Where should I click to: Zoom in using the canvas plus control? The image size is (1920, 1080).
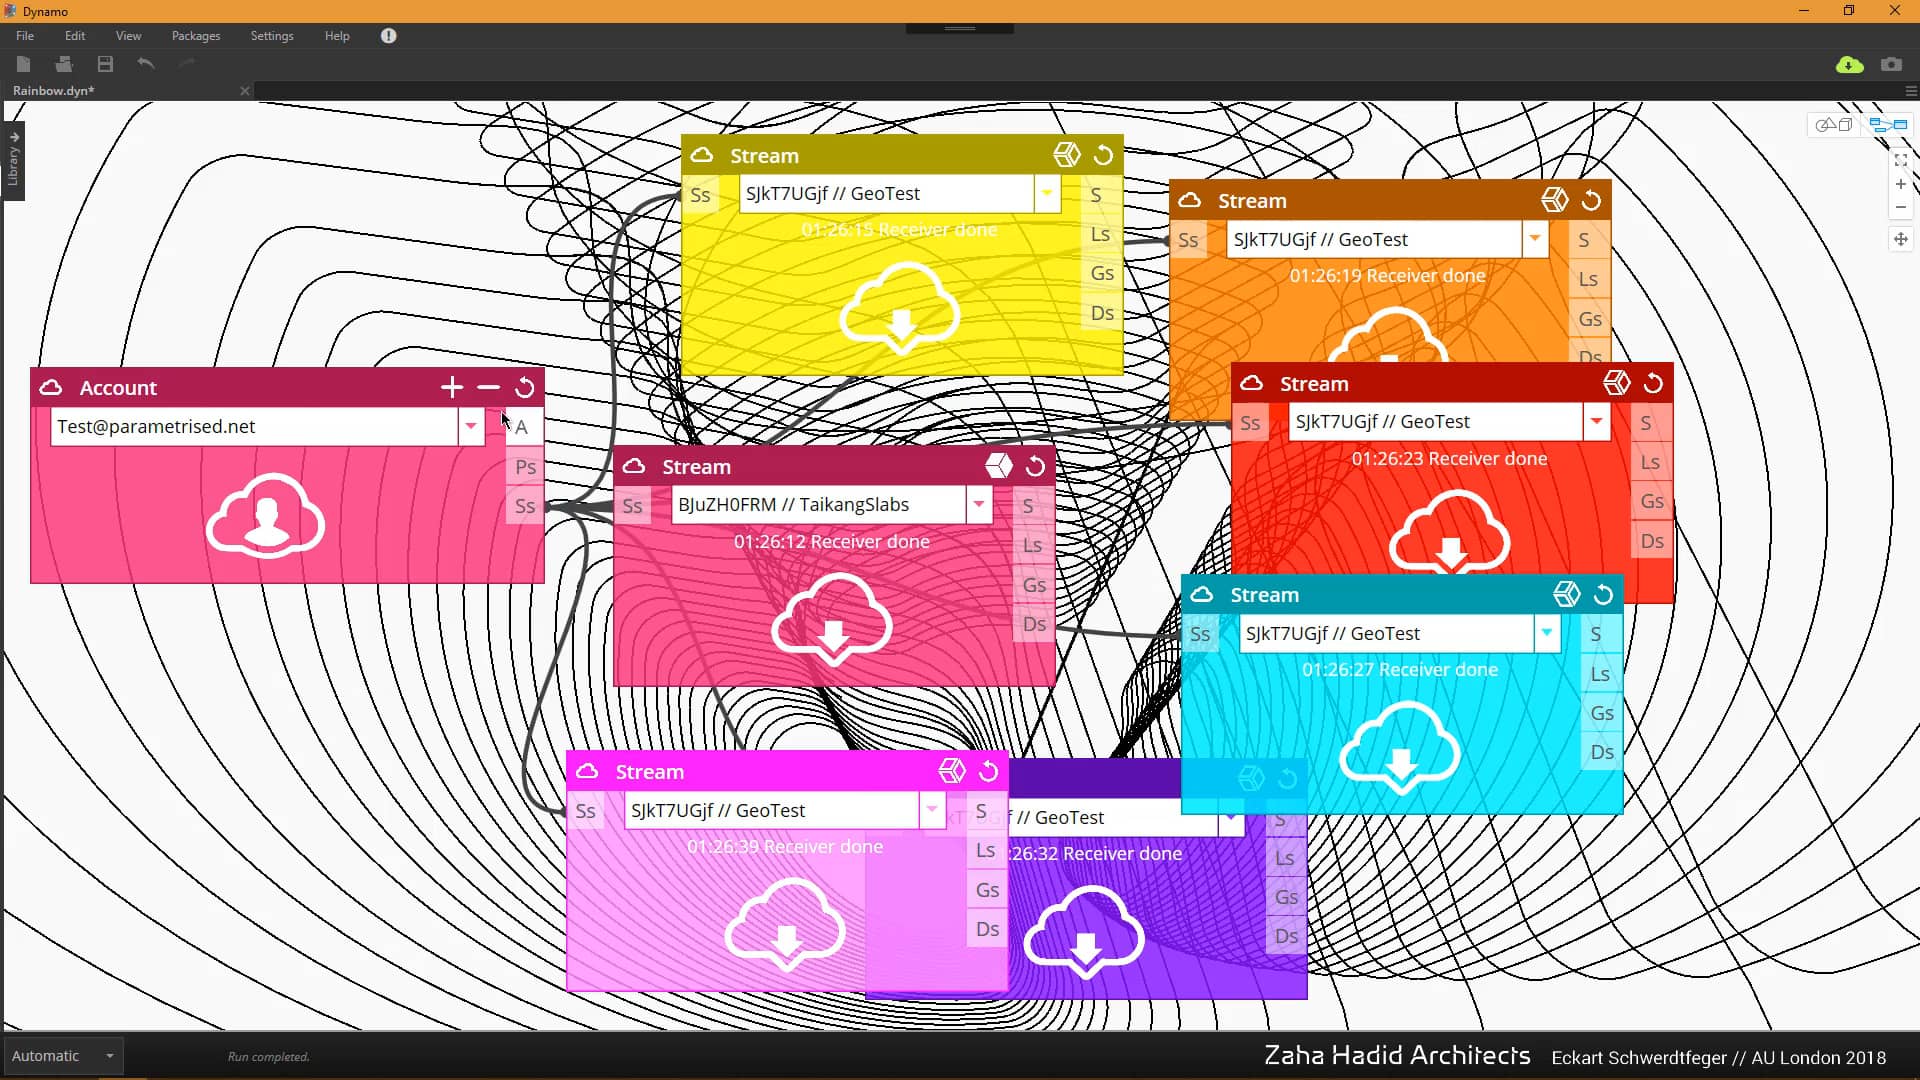pyautogui.click(x=1900, y=184)
